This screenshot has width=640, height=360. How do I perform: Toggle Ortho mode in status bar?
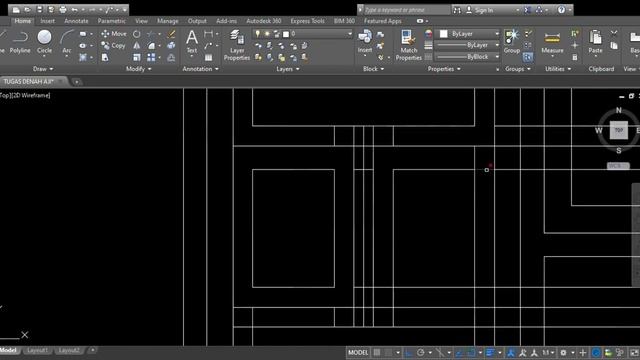(409, 352)
